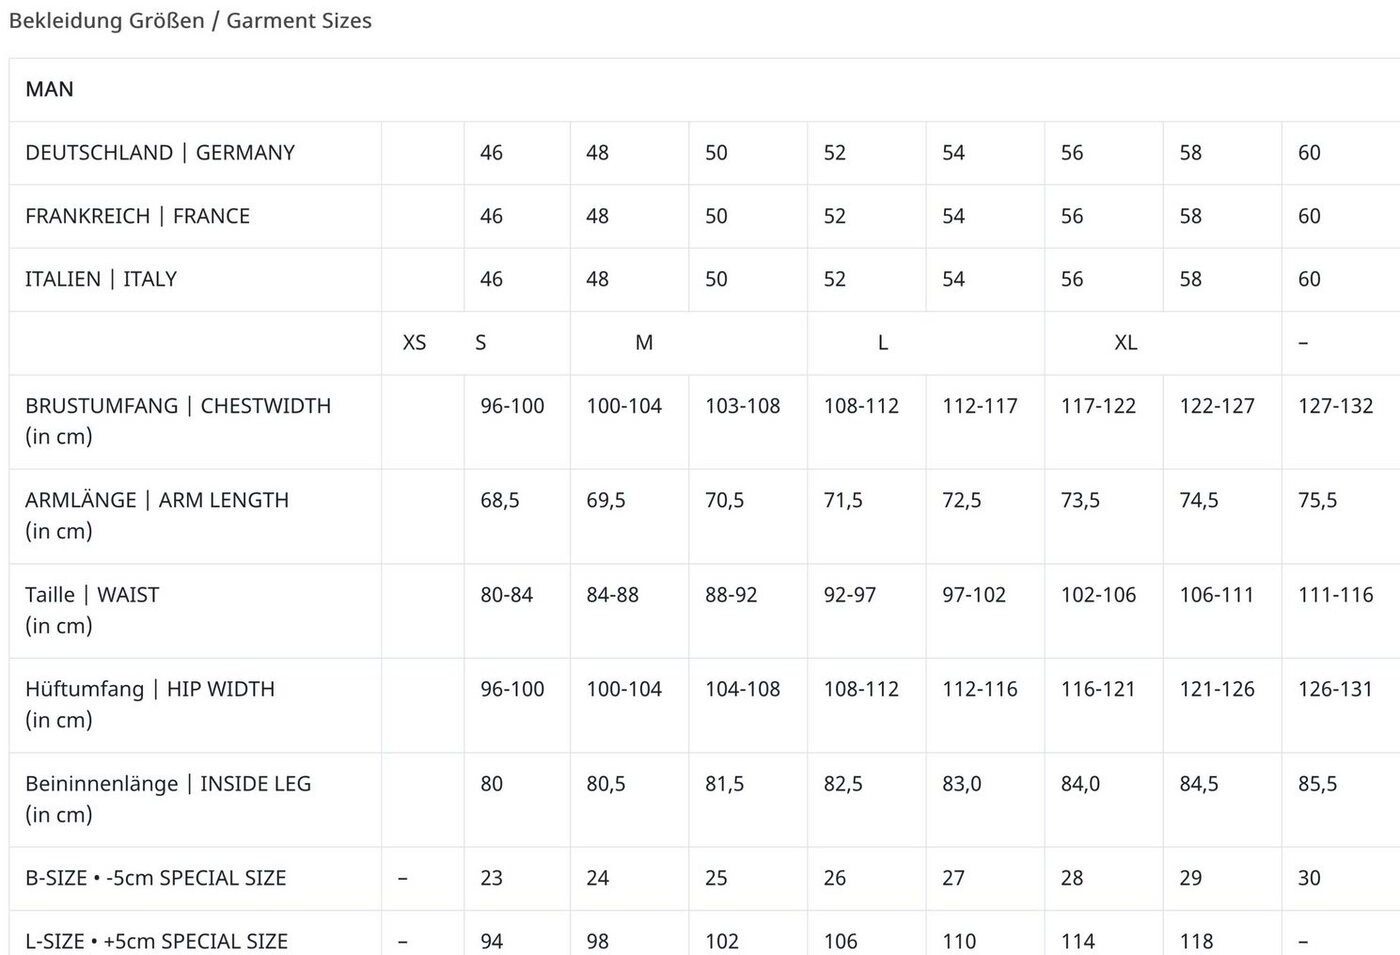Click the MAN table header
The width and height of the screenshot is (1400, 955).
click(50, 89)
